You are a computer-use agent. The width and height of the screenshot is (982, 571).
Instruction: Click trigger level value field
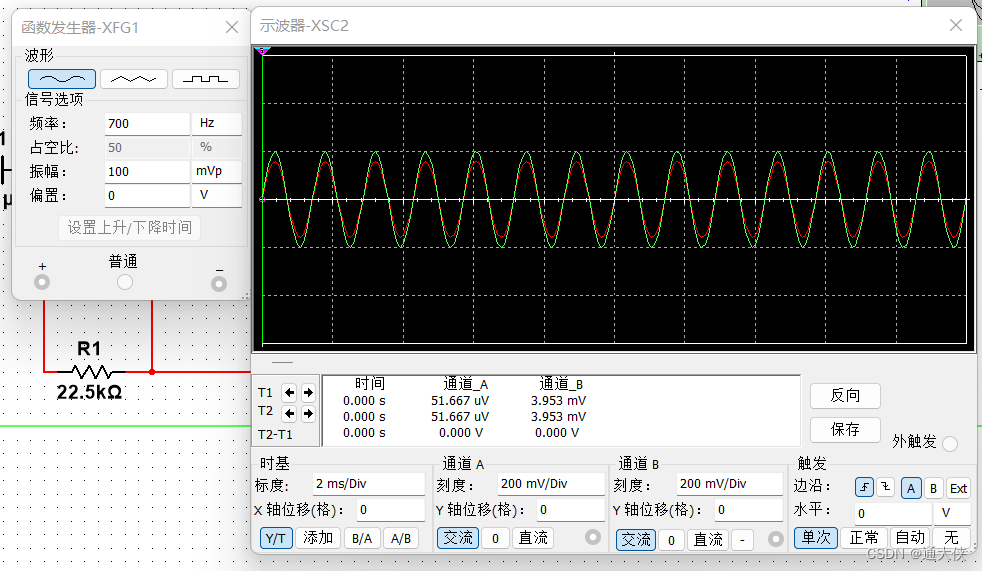(x=894, y=513)
